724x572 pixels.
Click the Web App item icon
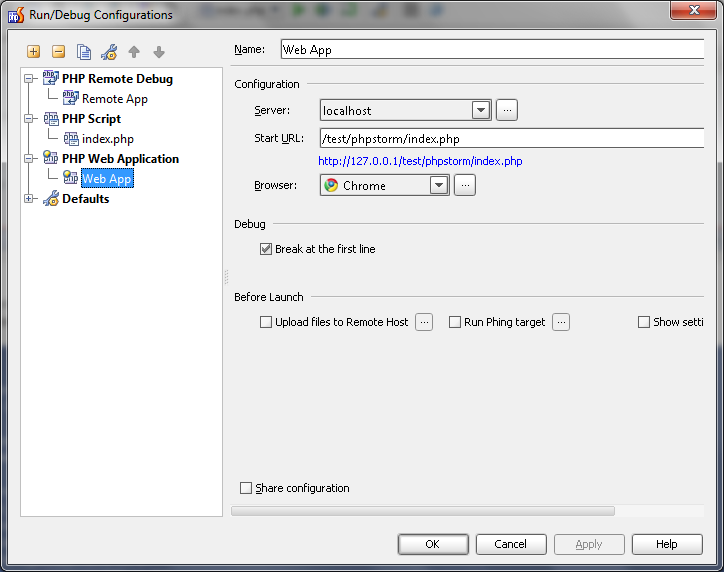(x=71, y=178)
